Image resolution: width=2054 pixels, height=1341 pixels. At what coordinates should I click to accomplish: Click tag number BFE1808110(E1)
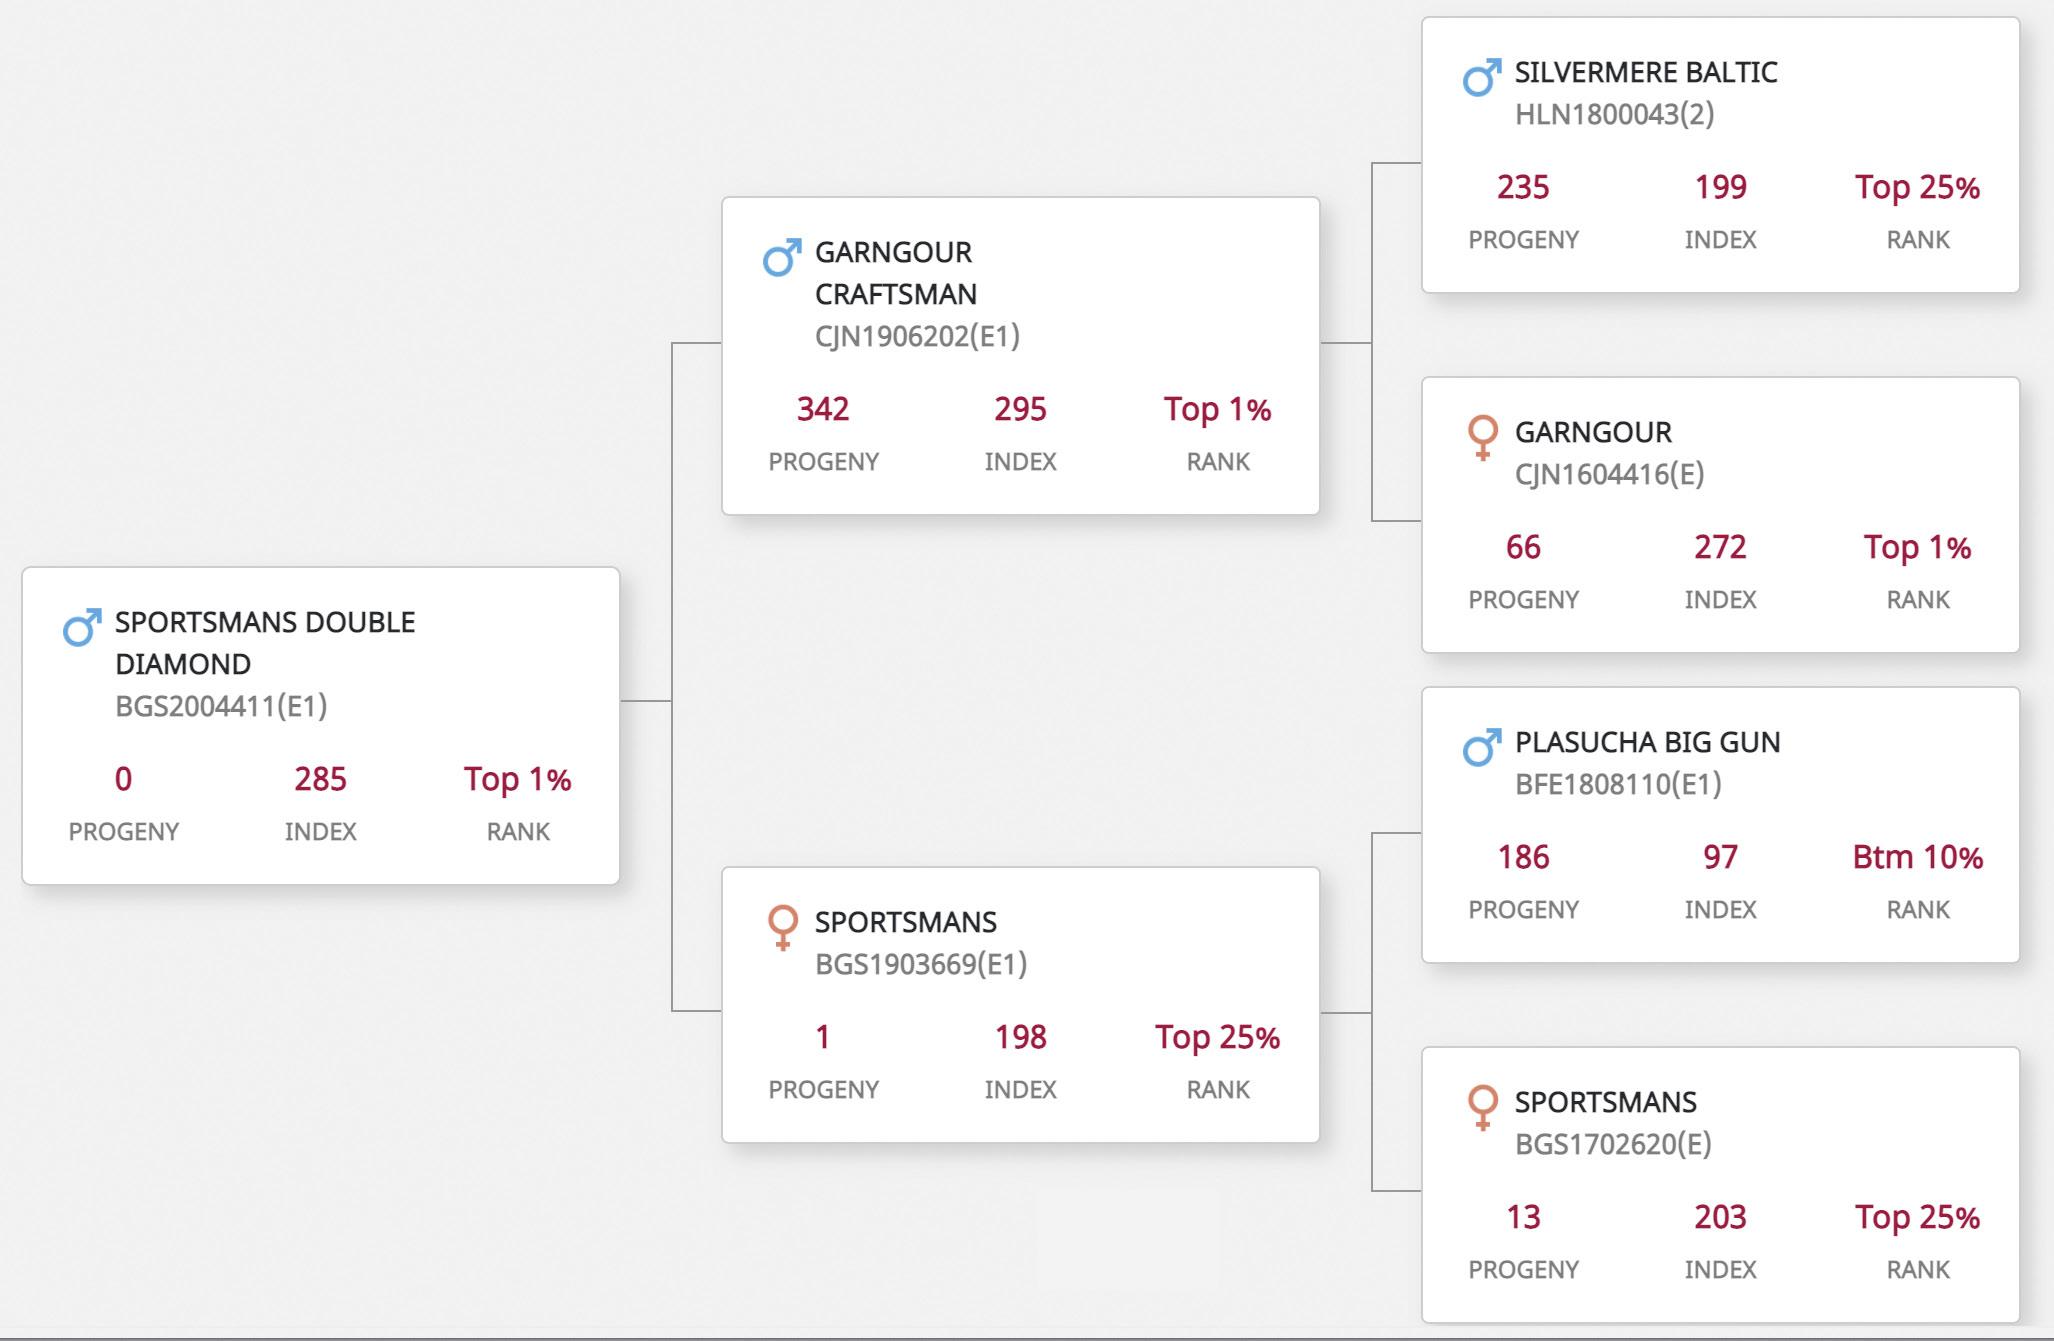point(1618,784)
